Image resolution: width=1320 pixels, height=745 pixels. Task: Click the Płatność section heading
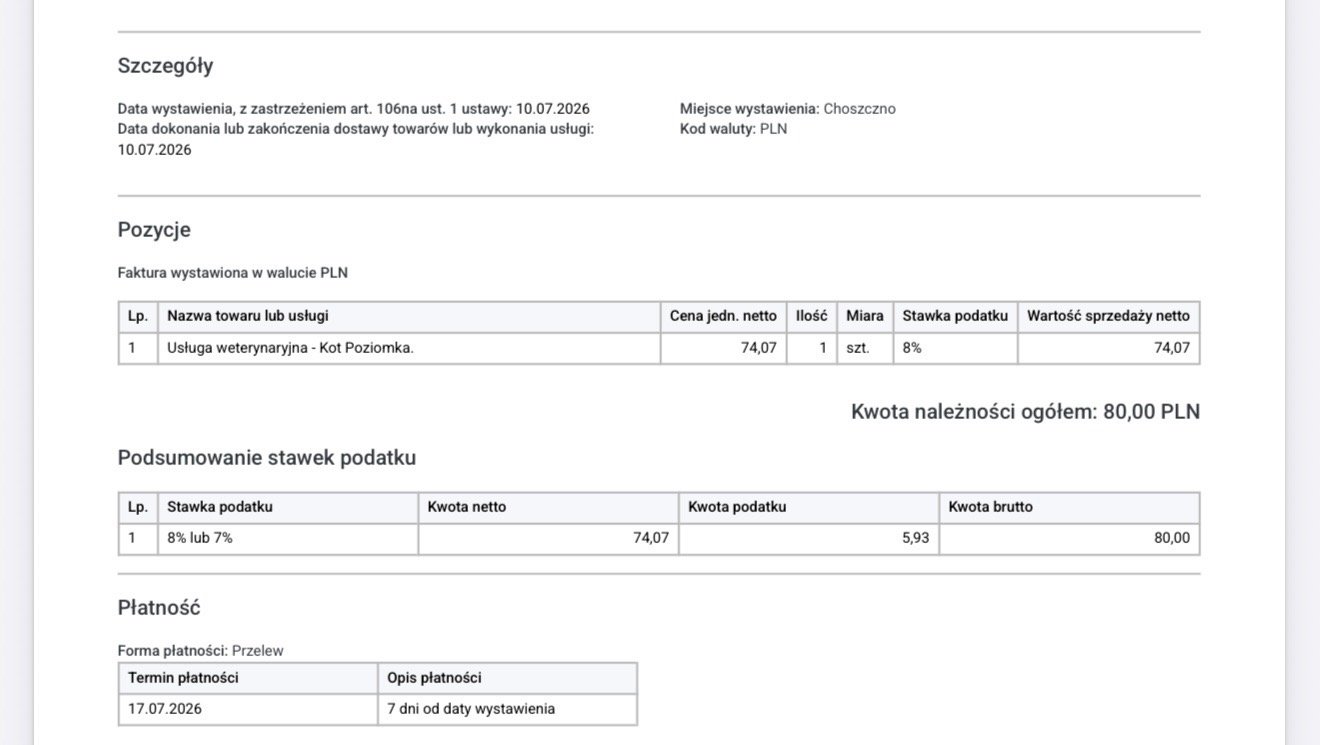coord(160,608)
